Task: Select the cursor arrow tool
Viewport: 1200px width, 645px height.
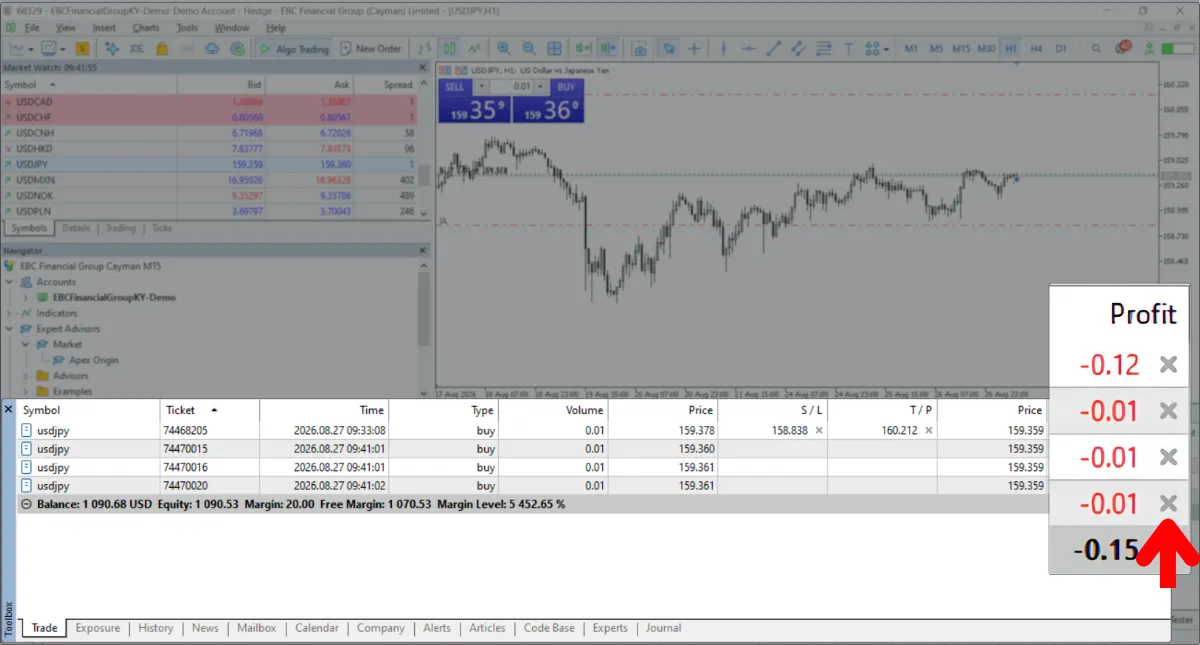Action: 668,48
